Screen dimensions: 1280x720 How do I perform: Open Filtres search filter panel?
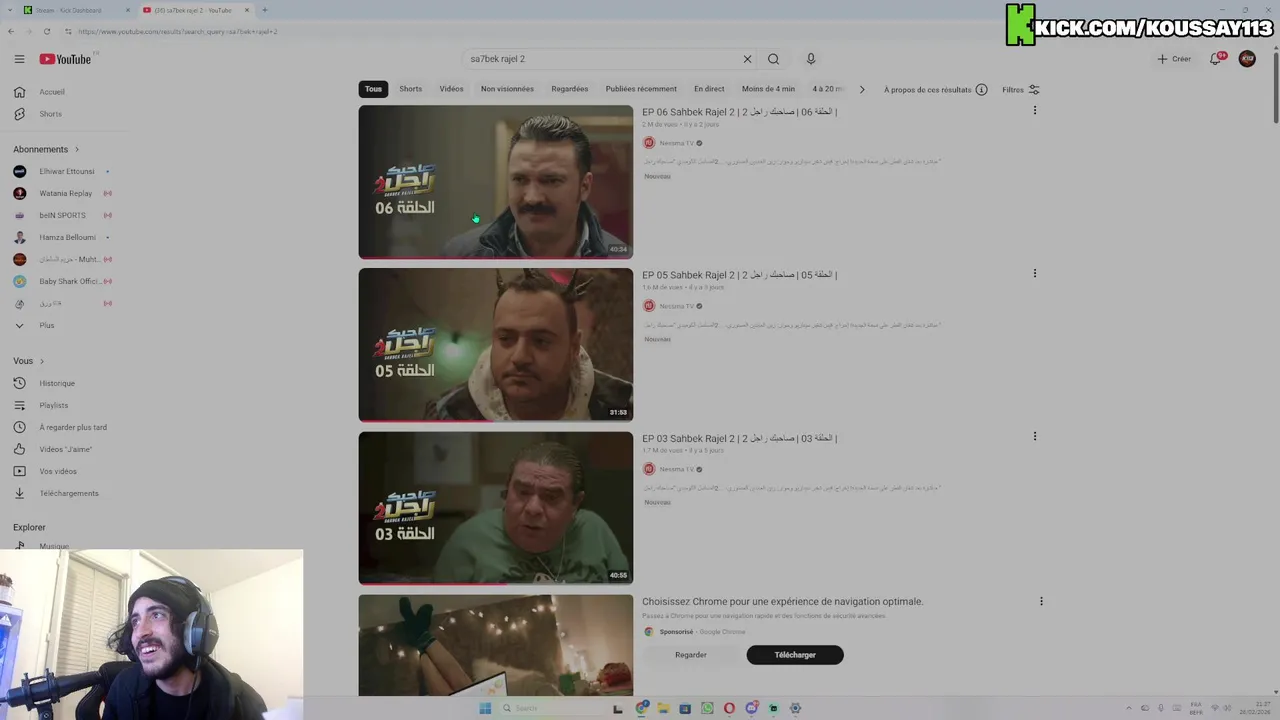click(1021, 89)
